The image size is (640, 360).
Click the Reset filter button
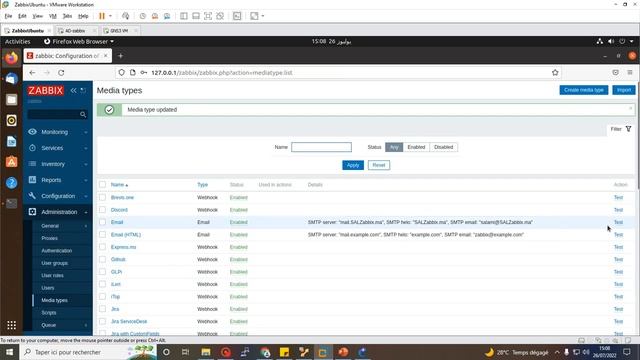pyautogui.click(x=379, y=165)
